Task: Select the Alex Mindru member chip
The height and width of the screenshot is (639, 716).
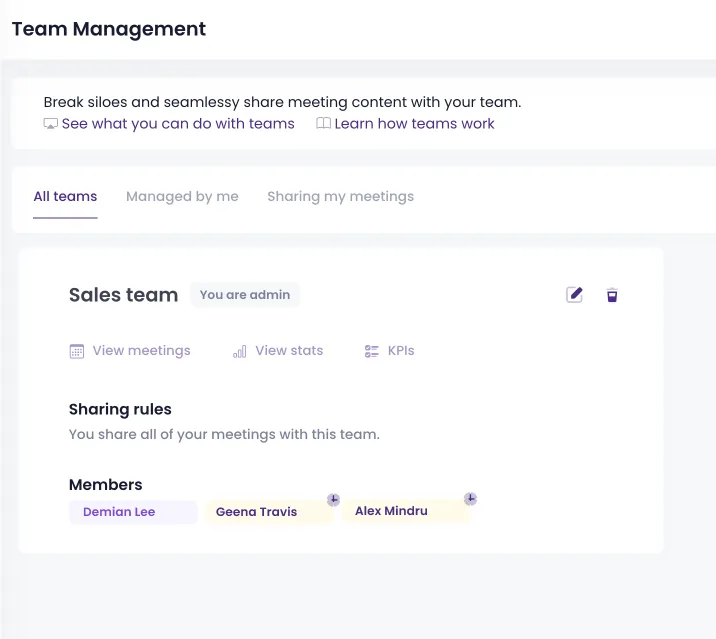Action: [406, 511]
